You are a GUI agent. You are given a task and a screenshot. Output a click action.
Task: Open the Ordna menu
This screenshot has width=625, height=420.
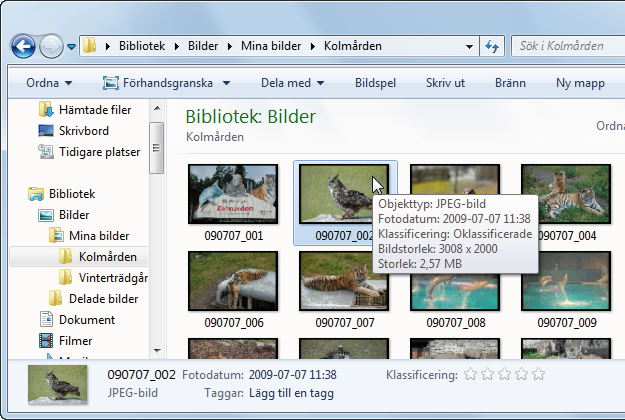(49, 83)
